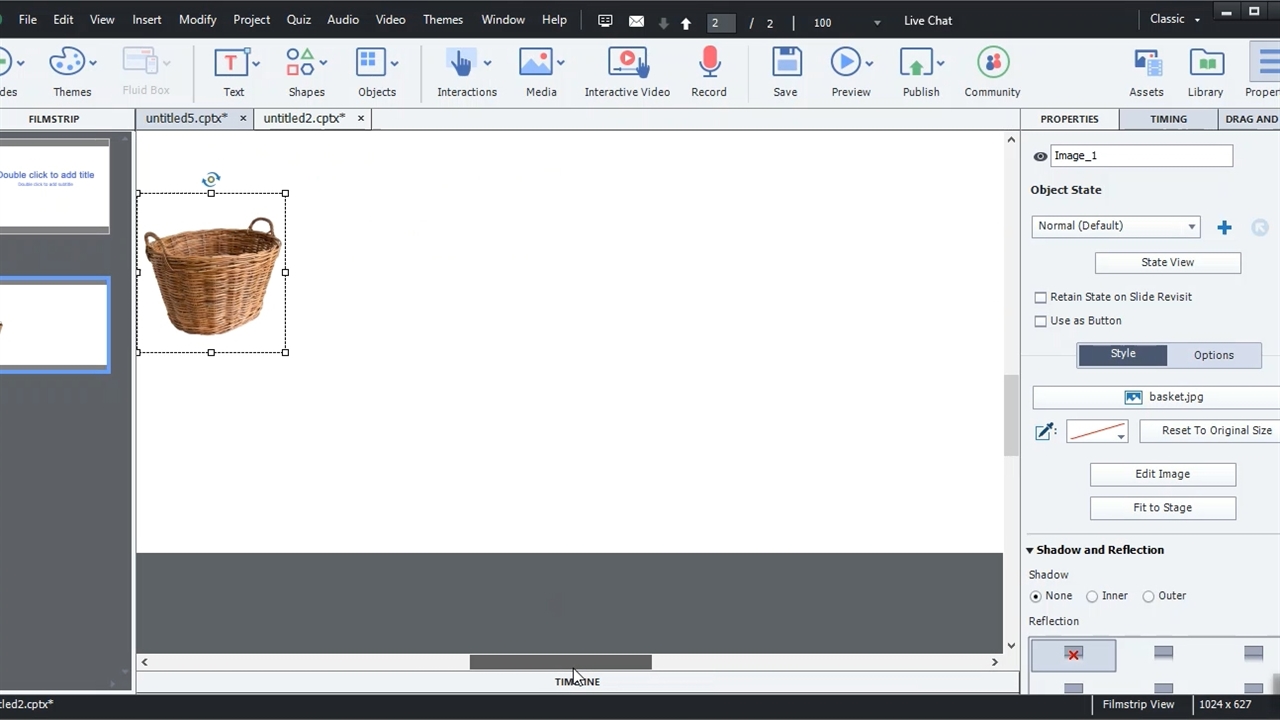Check the Use as Button option
1280x720 pixels.
(x=1041, y=321)
